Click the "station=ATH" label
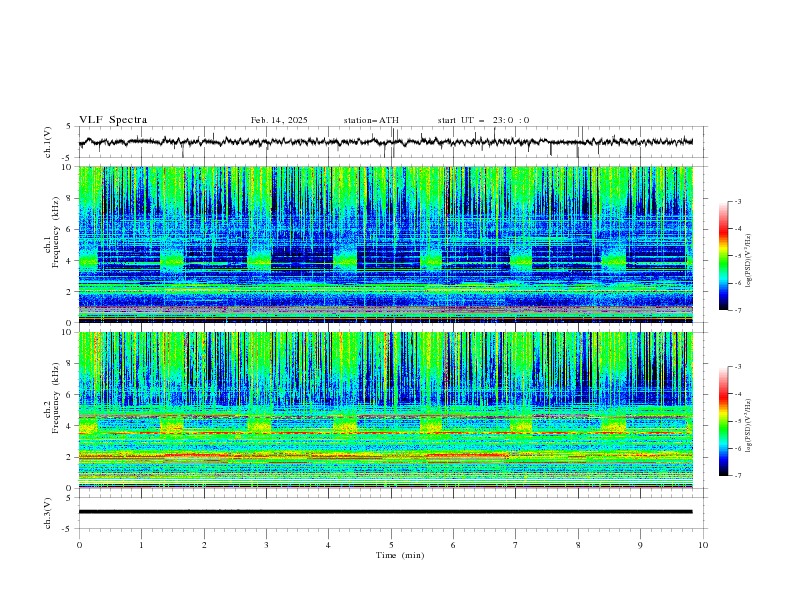This screenshot has width=792, height=612. (371, 120)
